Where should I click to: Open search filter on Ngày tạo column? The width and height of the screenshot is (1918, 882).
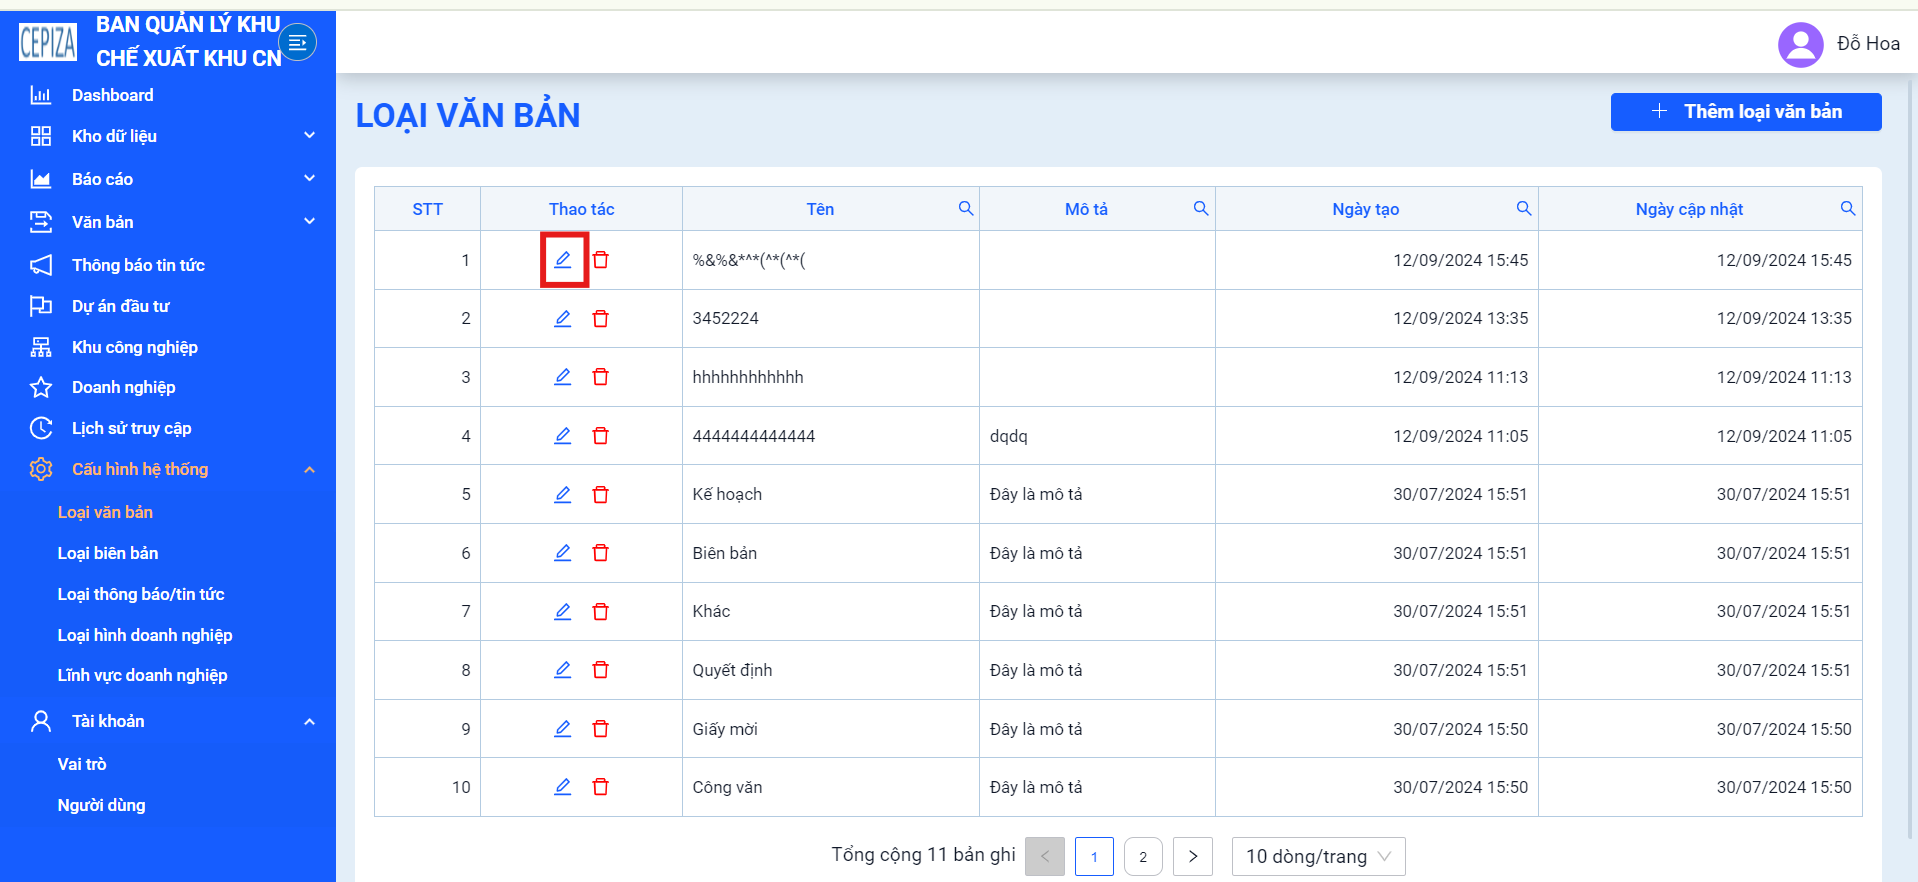point(1524,208)
